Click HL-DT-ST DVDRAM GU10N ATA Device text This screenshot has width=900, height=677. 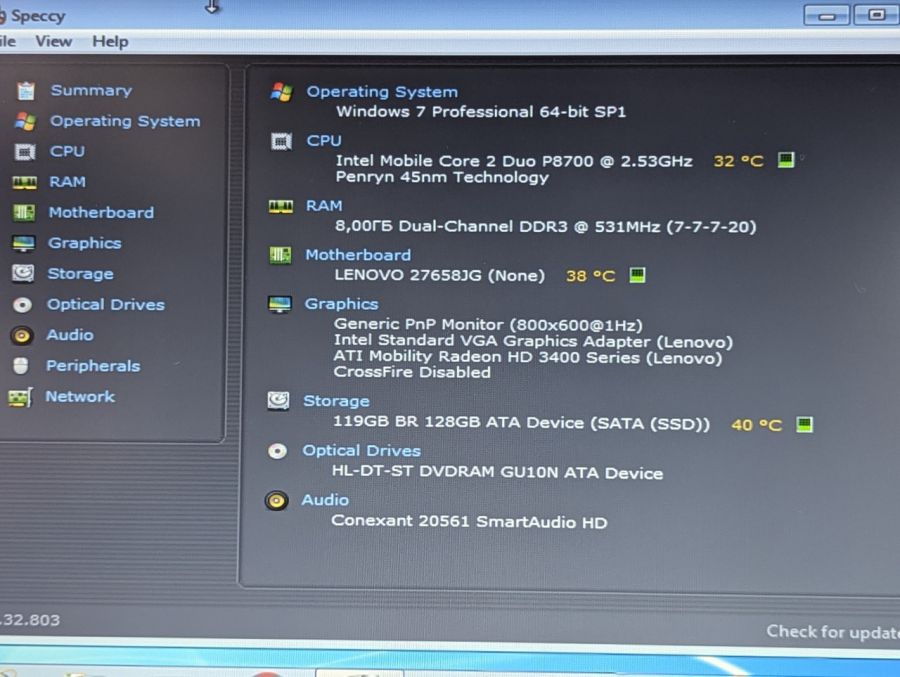[x=498, y=473]
